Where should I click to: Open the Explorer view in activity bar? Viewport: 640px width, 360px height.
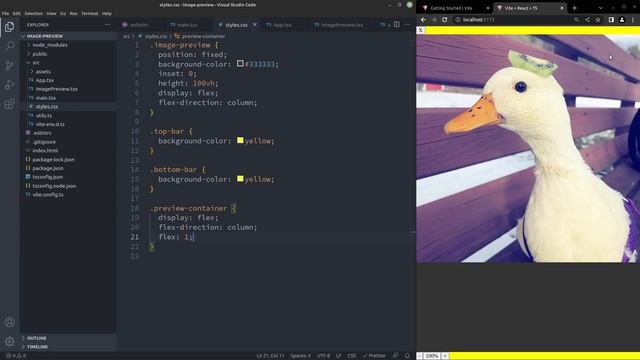(9, 27)
